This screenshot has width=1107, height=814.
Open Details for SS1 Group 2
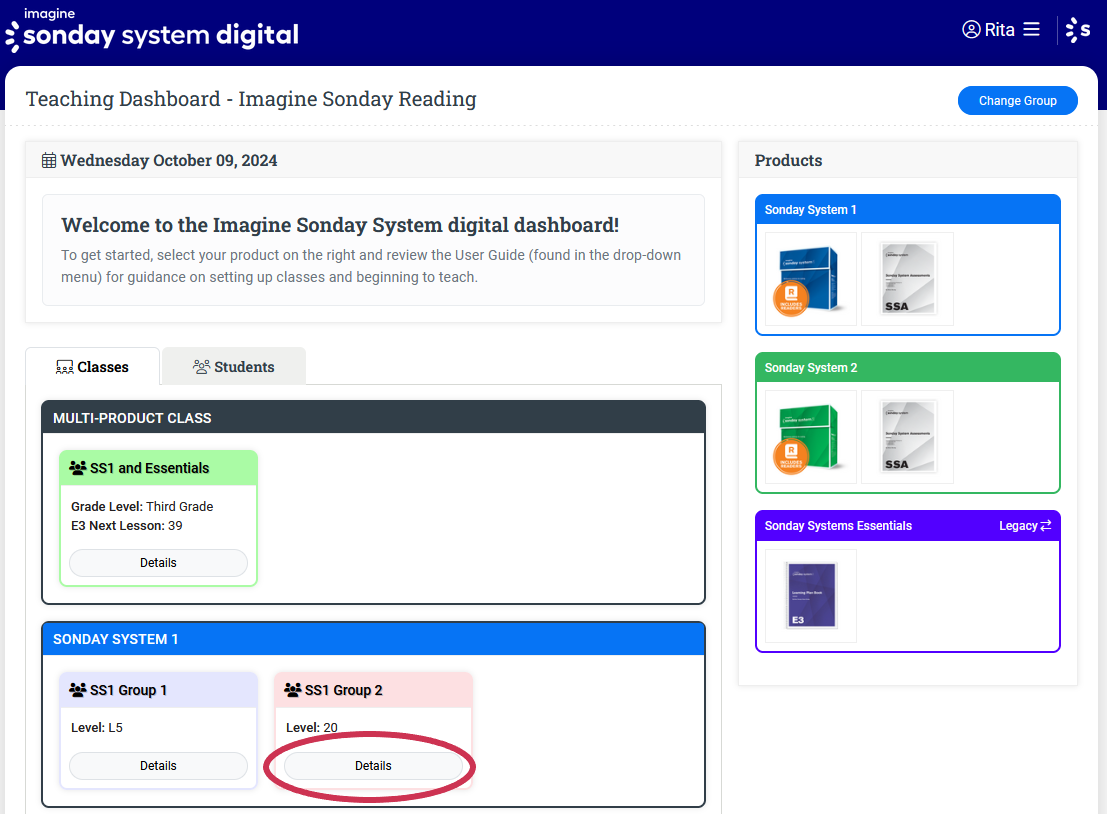(373, 766)
